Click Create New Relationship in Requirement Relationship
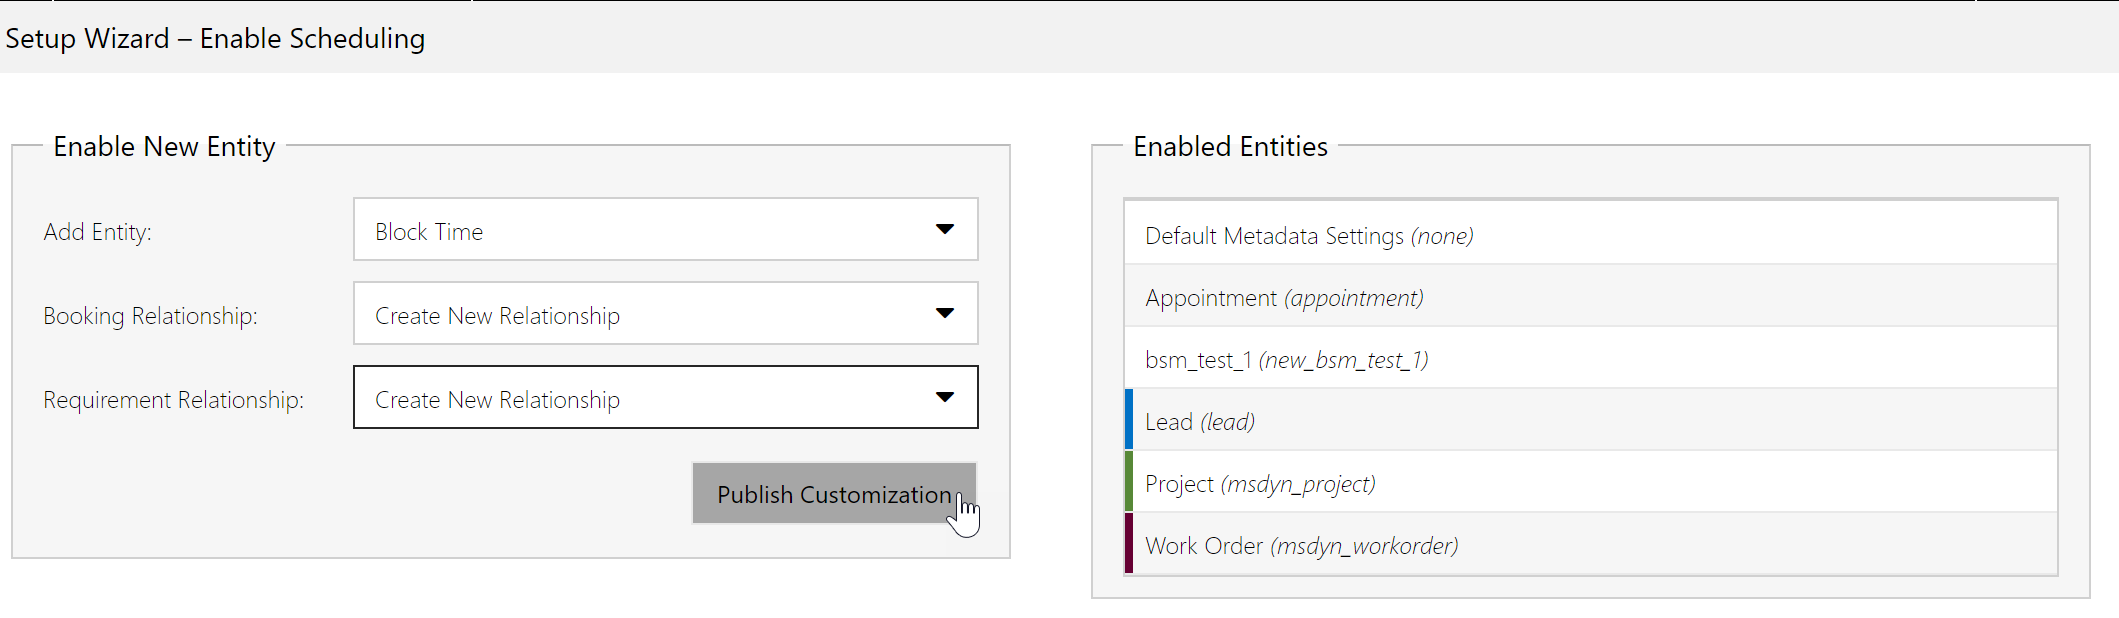This screenshot has width=2119, height=618. (497, 399)
